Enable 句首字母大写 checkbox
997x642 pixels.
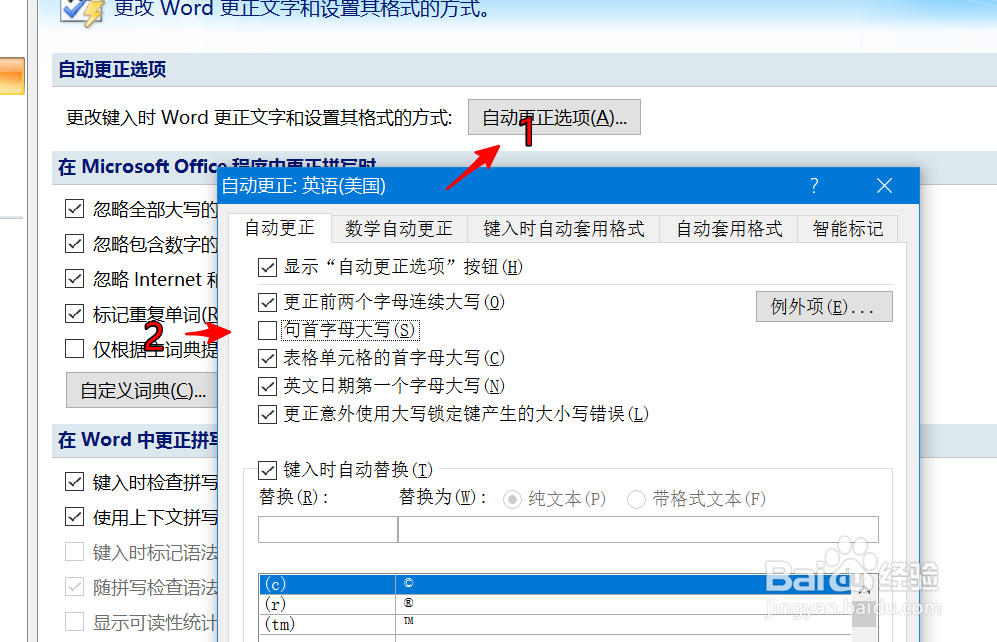tap(267, 330)
